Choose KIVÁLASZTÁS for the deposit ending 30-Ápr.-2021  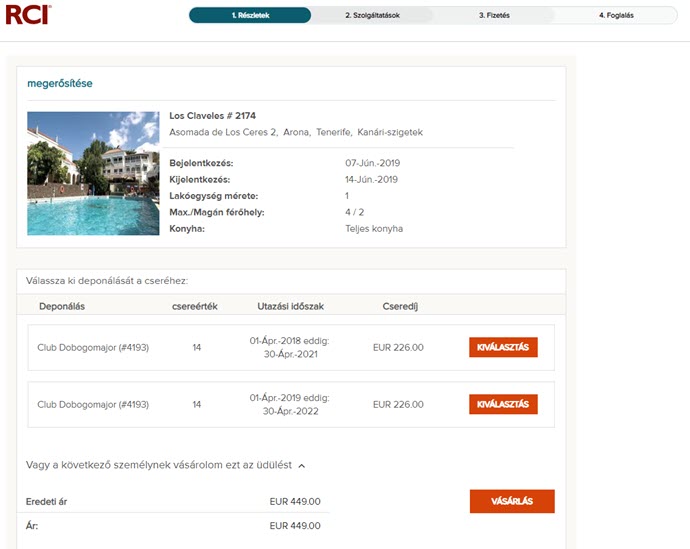(x=503, y=347)
